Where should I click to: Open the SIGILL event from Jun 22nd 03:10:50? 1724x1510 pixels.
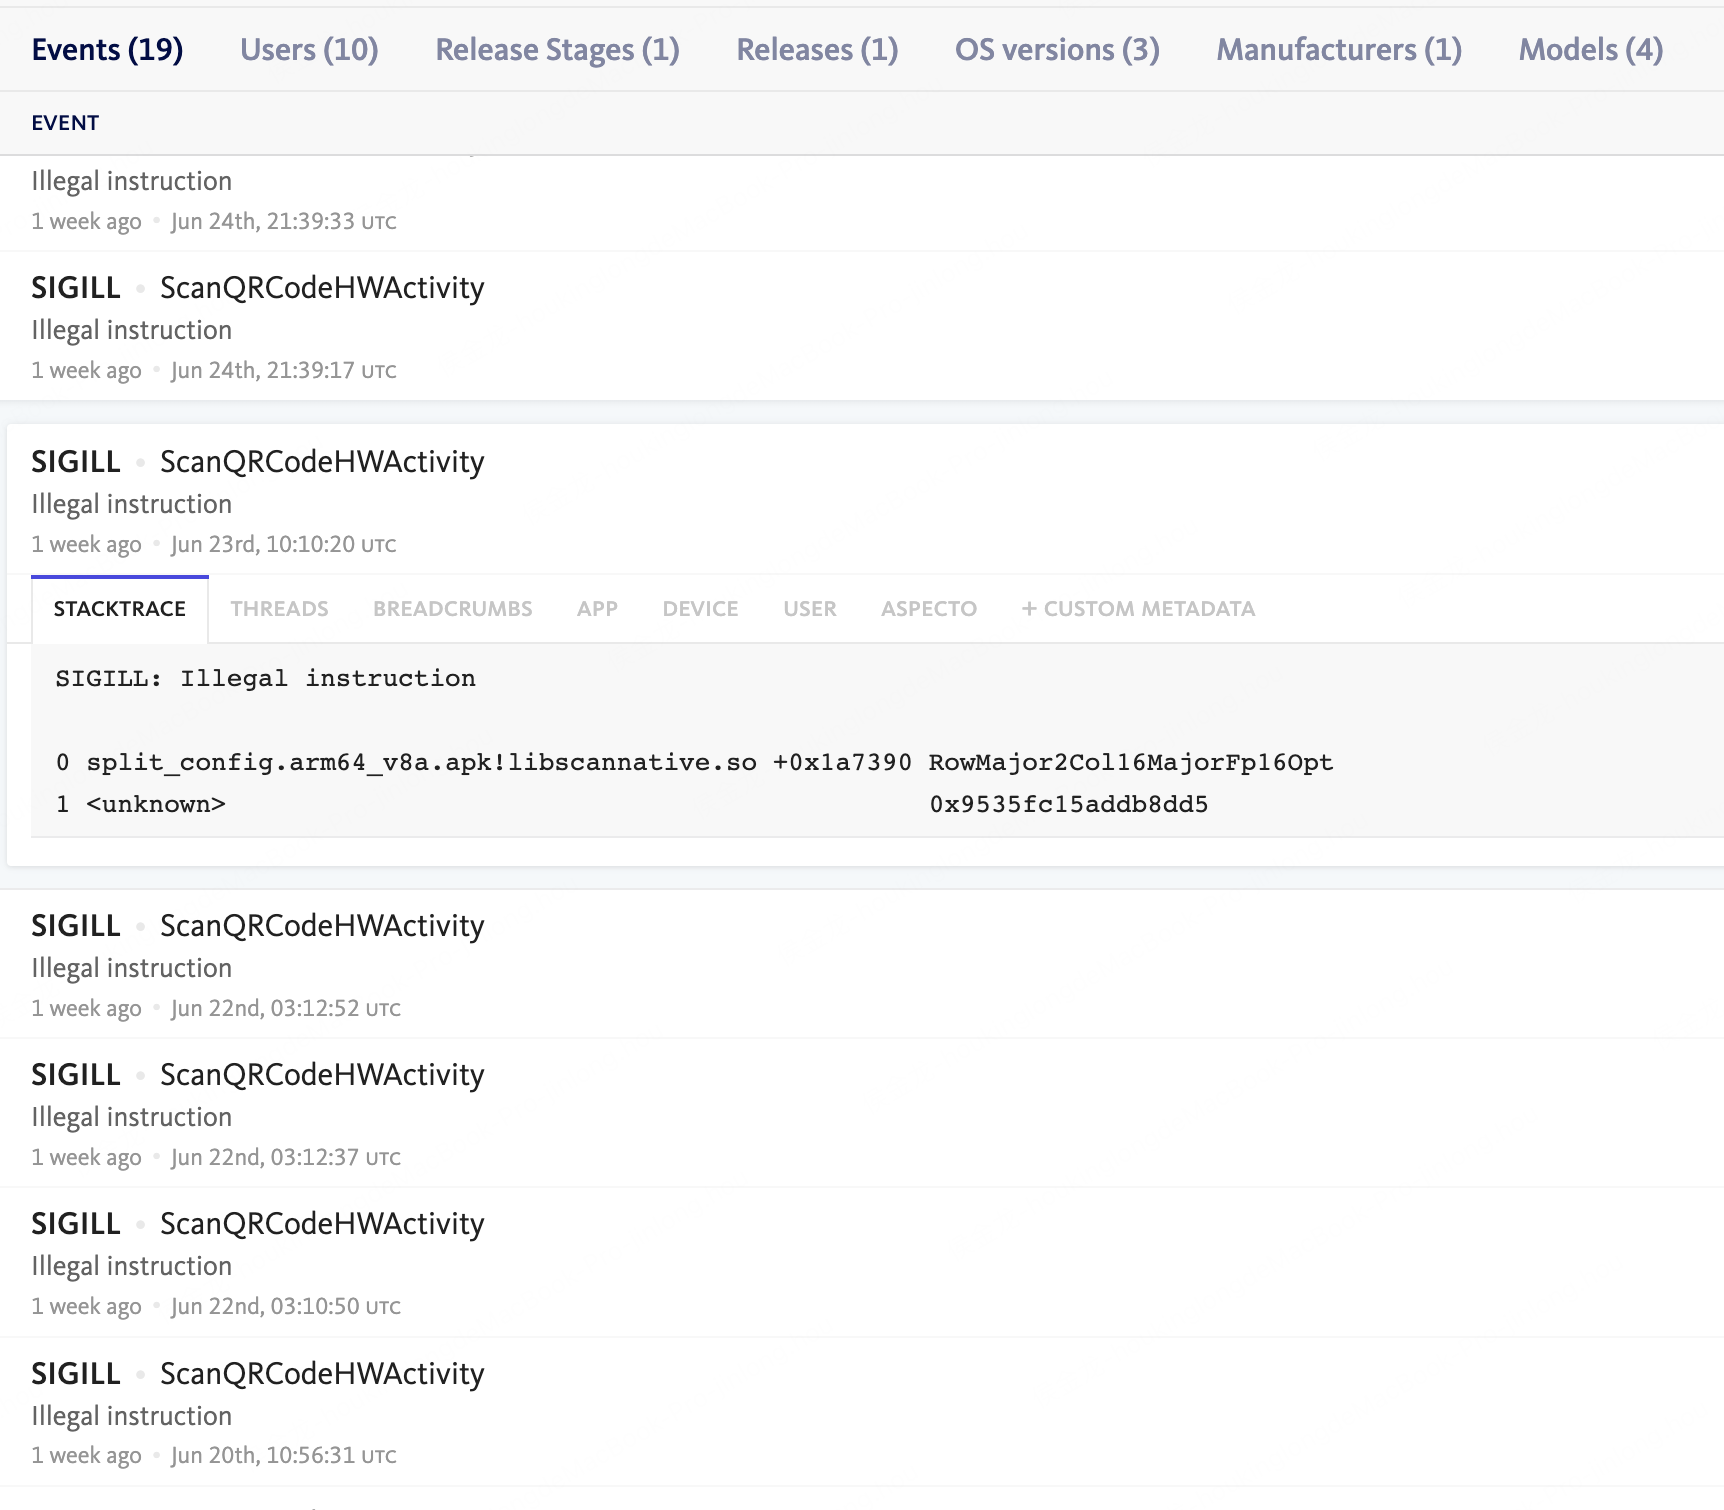[862, 1263]
